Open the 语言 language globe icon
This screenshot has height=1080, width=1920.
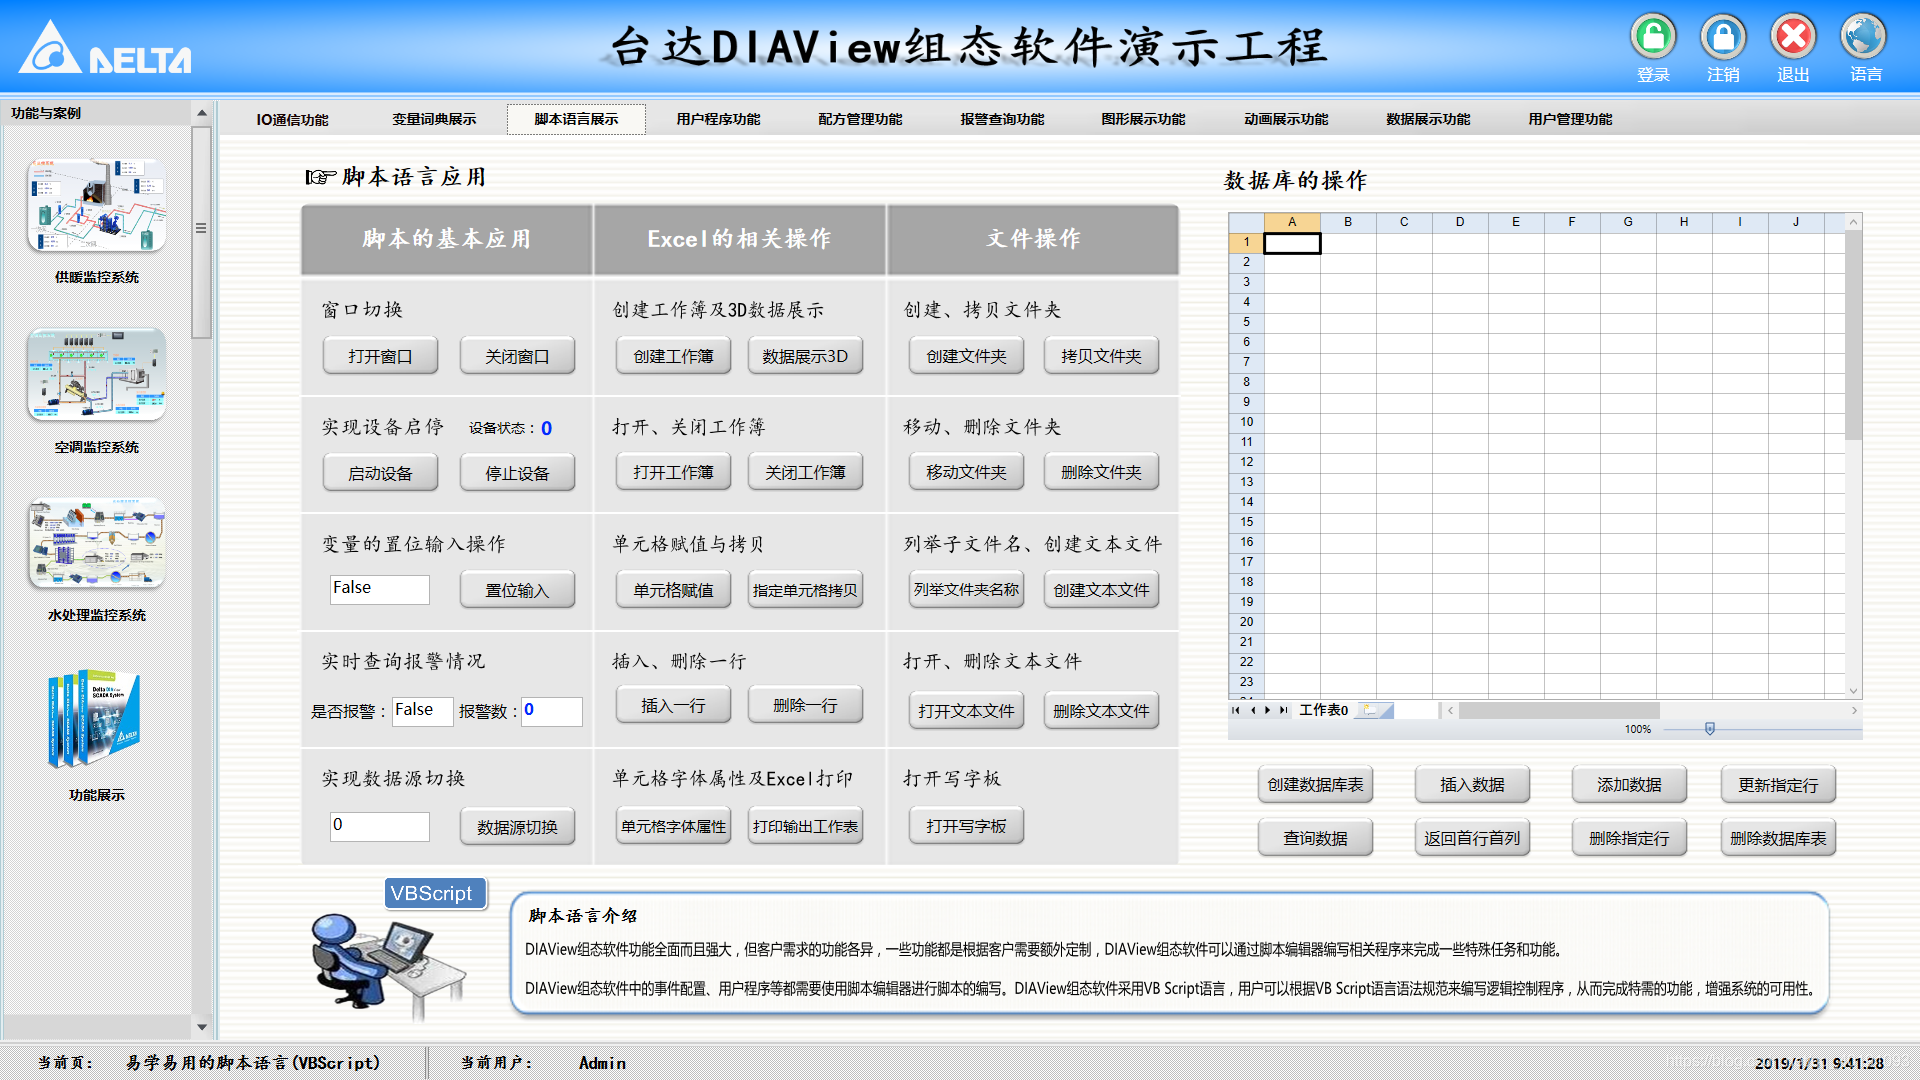1864,36
